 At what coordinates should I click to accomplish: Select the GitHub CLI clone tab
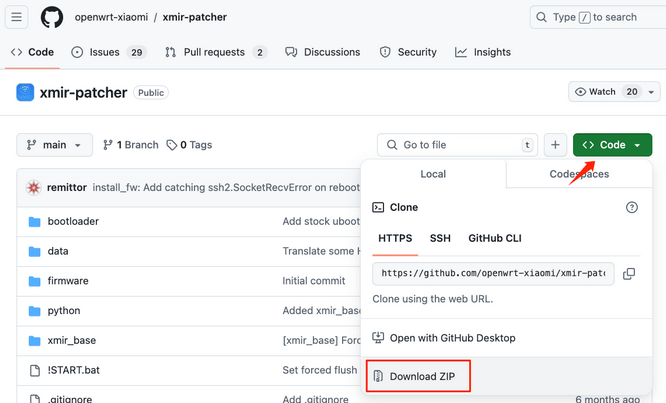495,238
